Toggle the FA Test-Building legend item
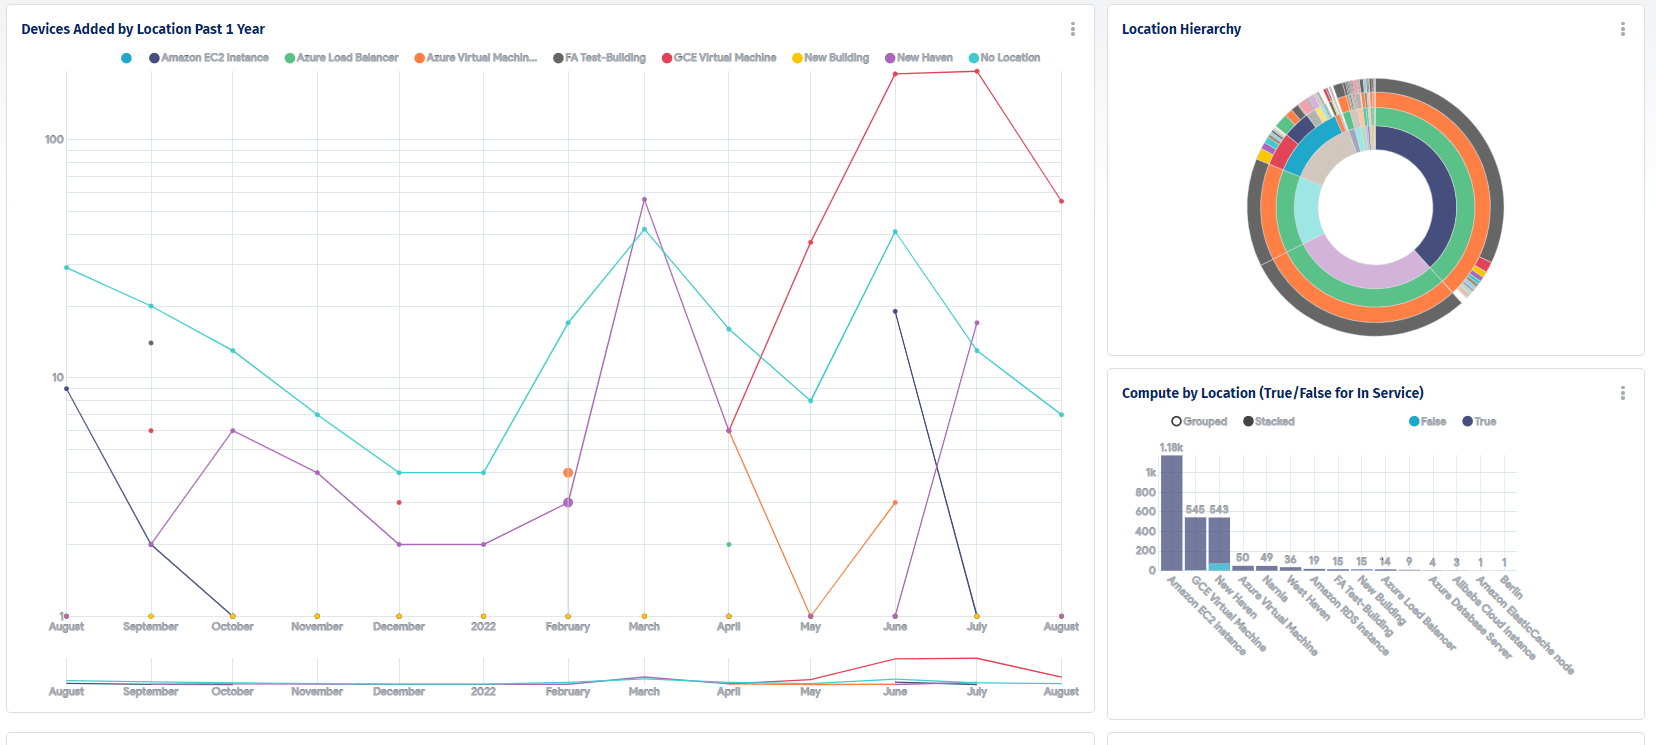This screenshot has width=1656, height=745. 599,58
